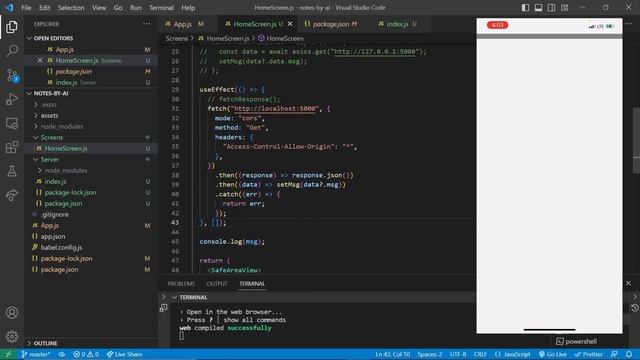Click the feedback icon in status bar
The height and width of the screenshot is (360, 640).
point(614,354)
